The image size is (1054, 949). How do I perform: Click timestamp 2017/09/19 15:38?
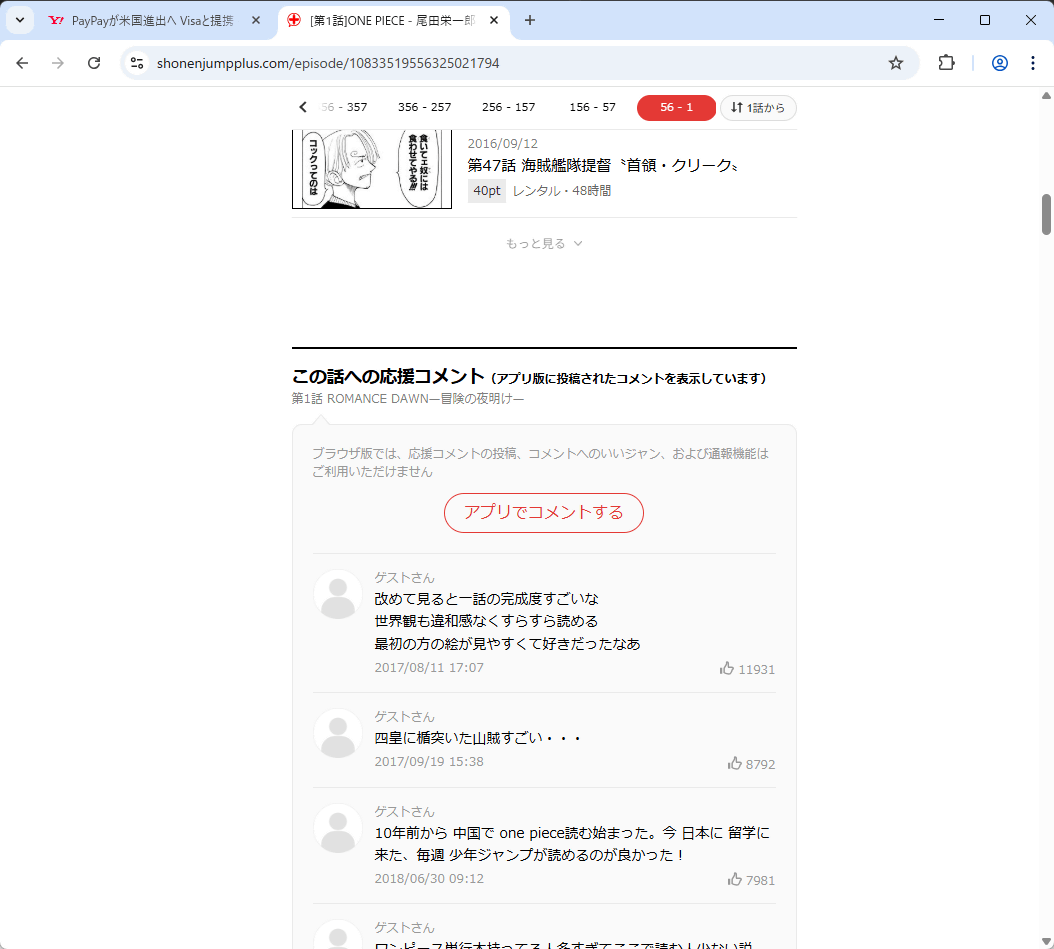(429, 761)
